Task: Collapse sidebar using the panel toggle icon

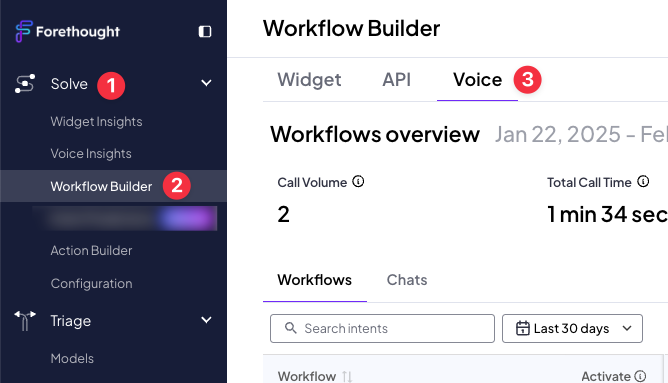Action: coord(205,32)
